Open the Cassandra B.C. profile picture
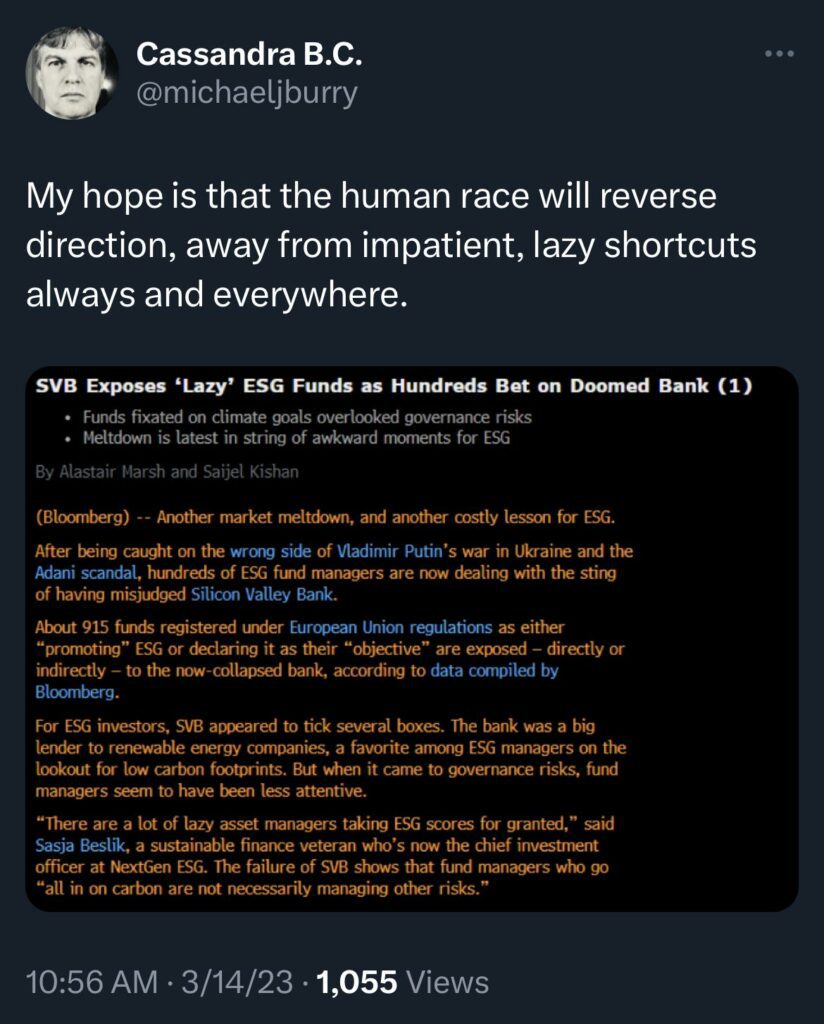This screenshot has width=824, height=1024. click(x=71, y=72)
